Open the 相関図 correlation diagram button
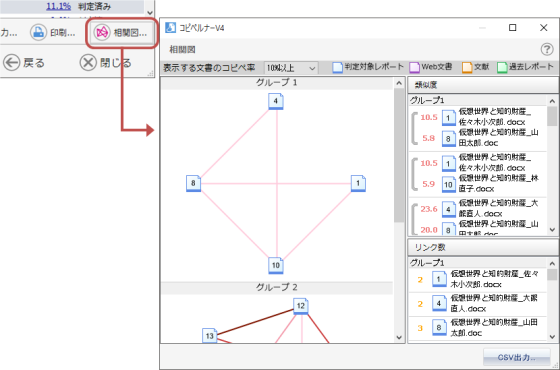 [121, 33]
